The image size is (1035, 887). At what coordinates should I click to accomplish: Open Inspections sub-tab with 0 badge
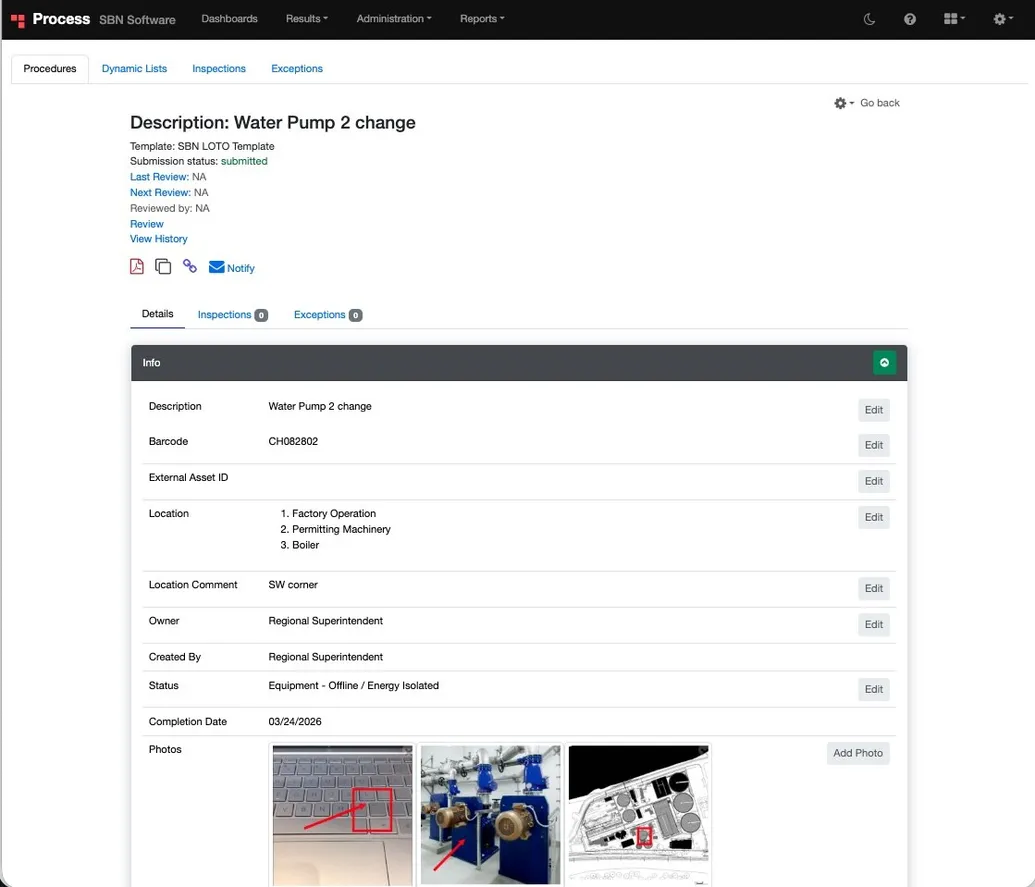pos(232,315)
